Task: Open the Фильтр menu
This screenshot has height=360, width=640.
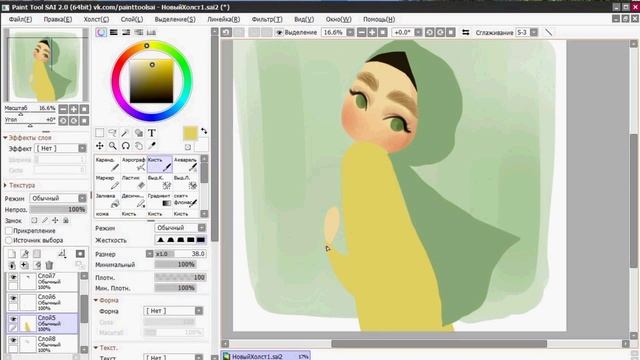Action: (x=267, y=19)
